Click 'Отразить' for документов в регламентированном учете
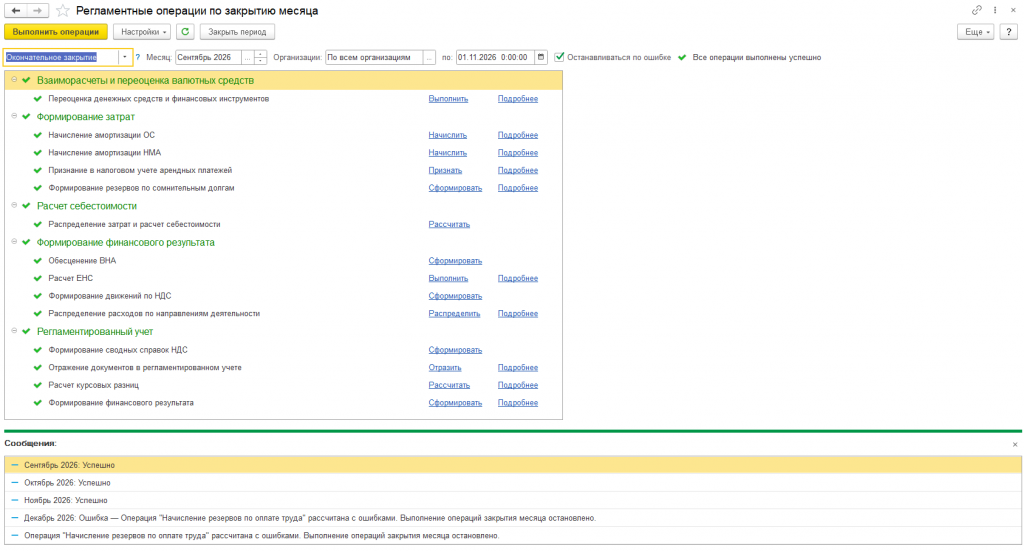Image resolution: width=1024 pixels, height=551 pixels. pyautogui.click(x=445, y=368)
